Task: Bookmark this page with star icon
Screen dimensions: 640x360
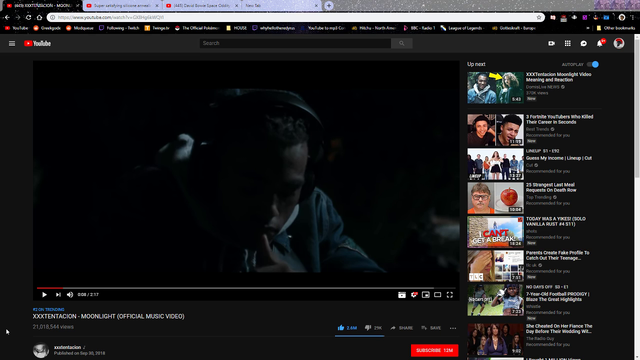Action: click(x=539, y=17)
